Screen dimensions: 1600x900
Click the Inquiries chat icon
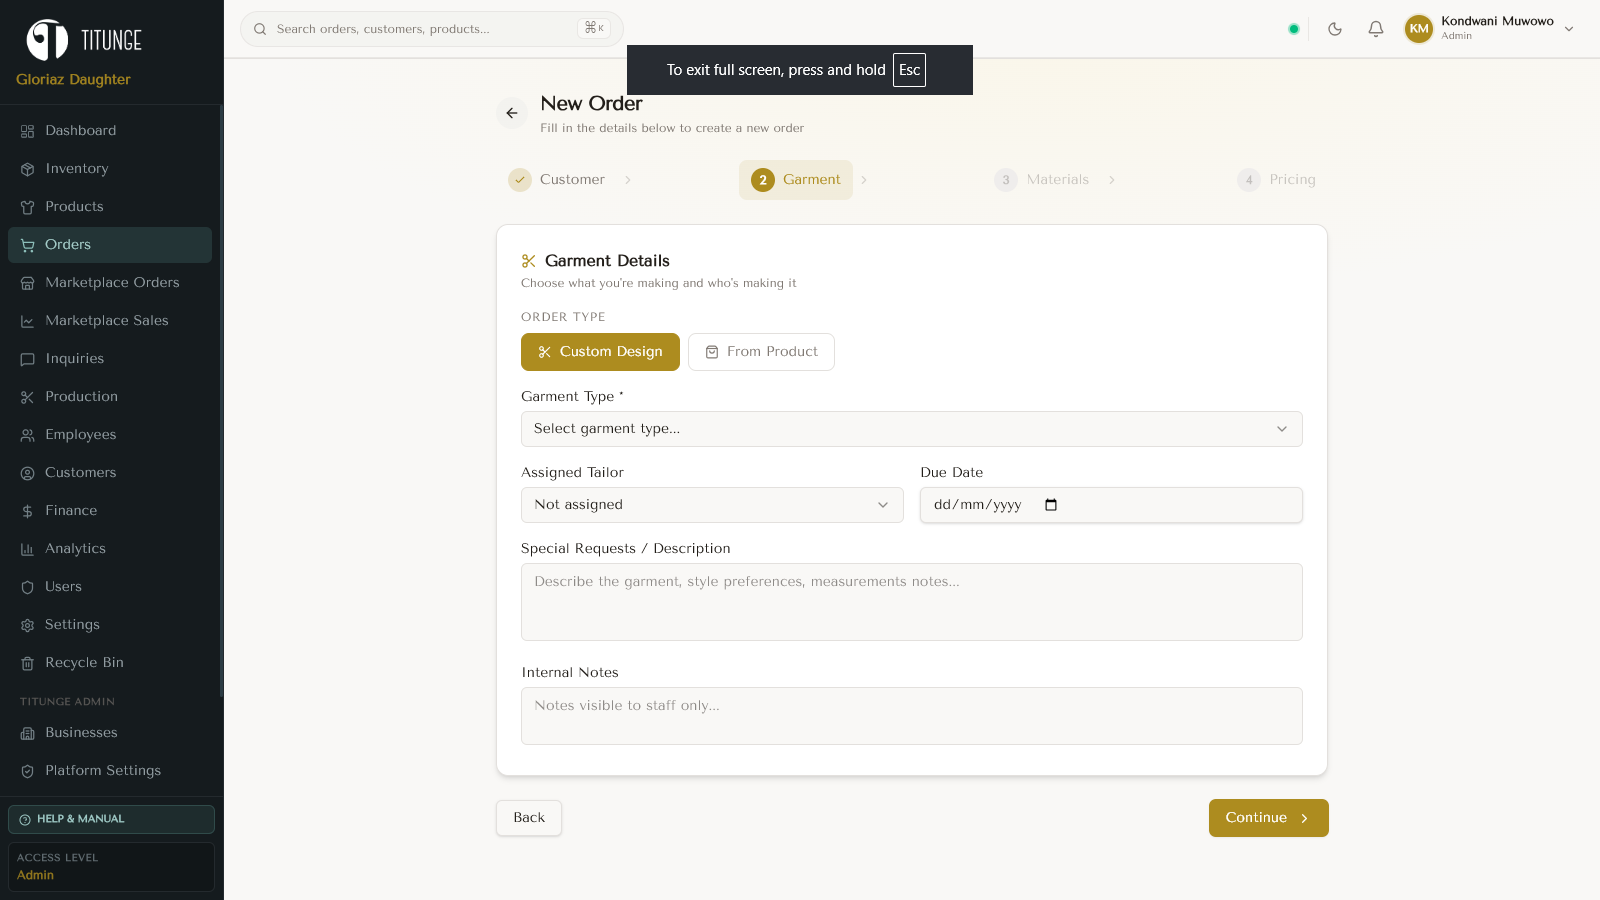coord(28,359)
